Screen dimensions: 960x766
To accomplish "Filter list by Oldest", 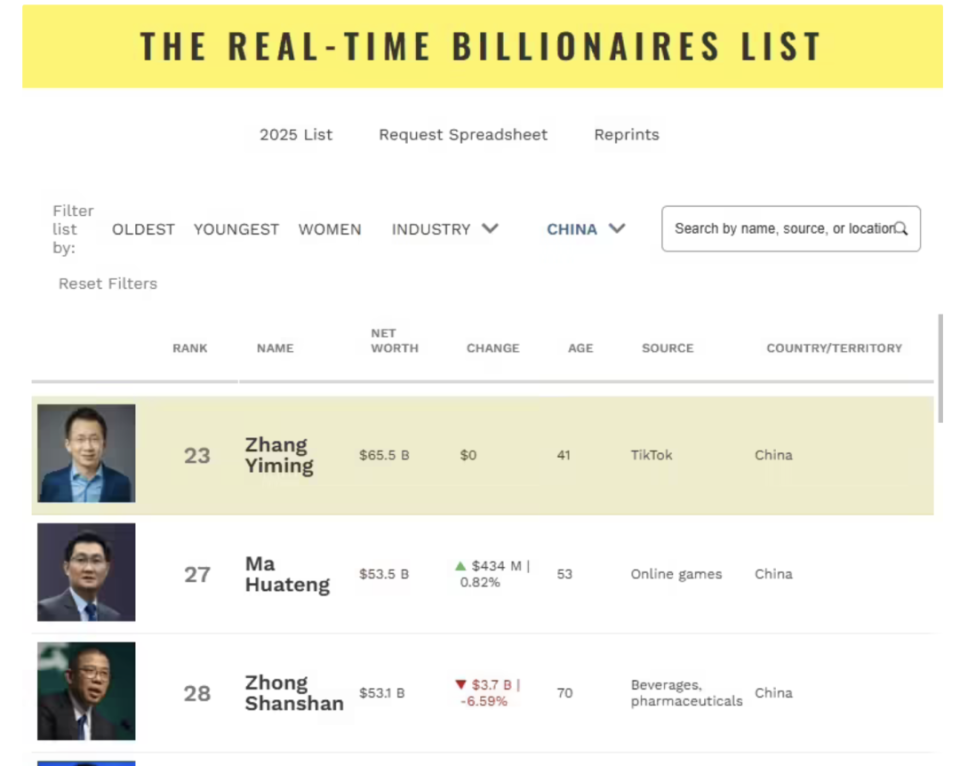I will coord(143,229).
